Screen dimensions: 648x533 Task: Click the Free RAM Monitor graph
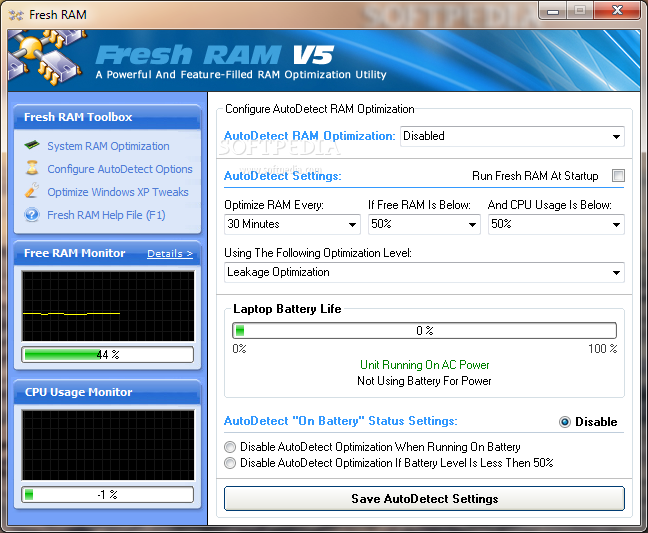click(108, 306)
